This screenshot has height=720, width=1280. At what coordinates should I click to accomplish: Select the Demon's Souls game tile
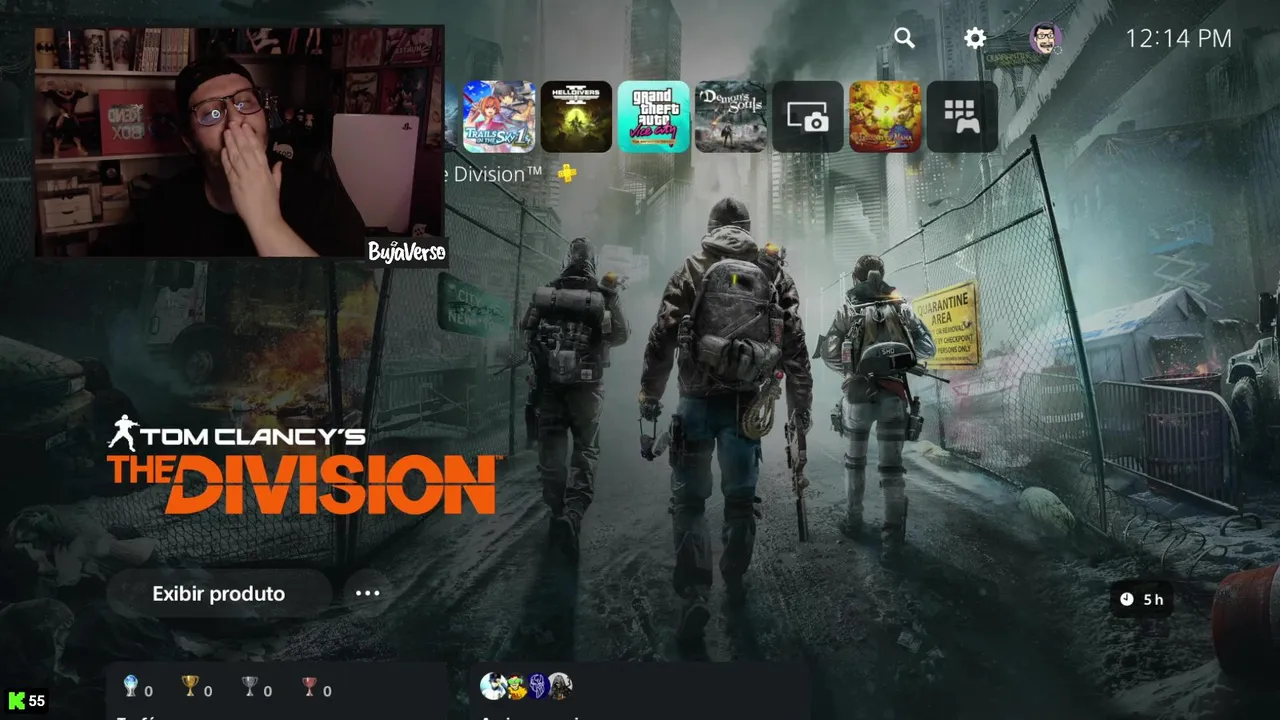point(731,117)
